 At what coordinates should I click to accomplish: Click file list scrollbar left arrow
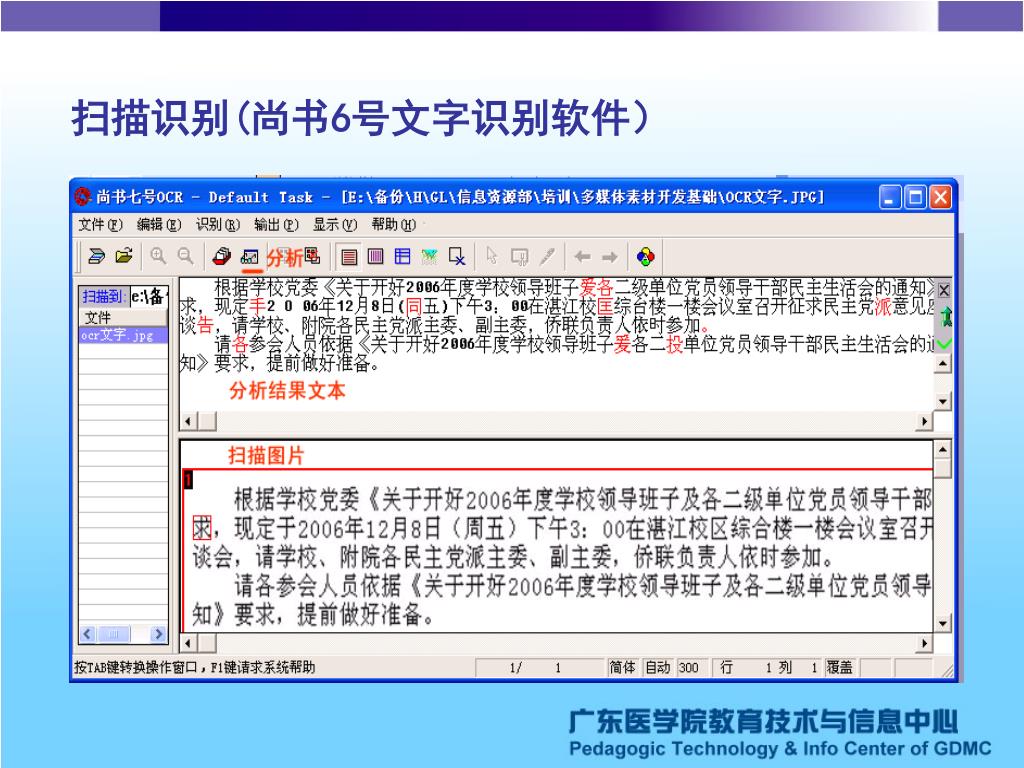(x=88, y=633)
